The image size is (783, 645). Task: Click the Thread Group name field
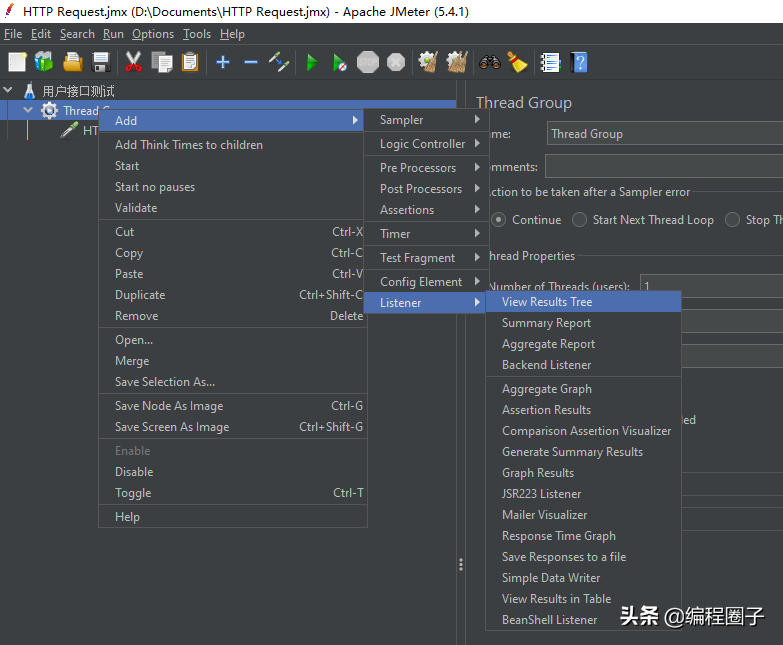(665, 133)
